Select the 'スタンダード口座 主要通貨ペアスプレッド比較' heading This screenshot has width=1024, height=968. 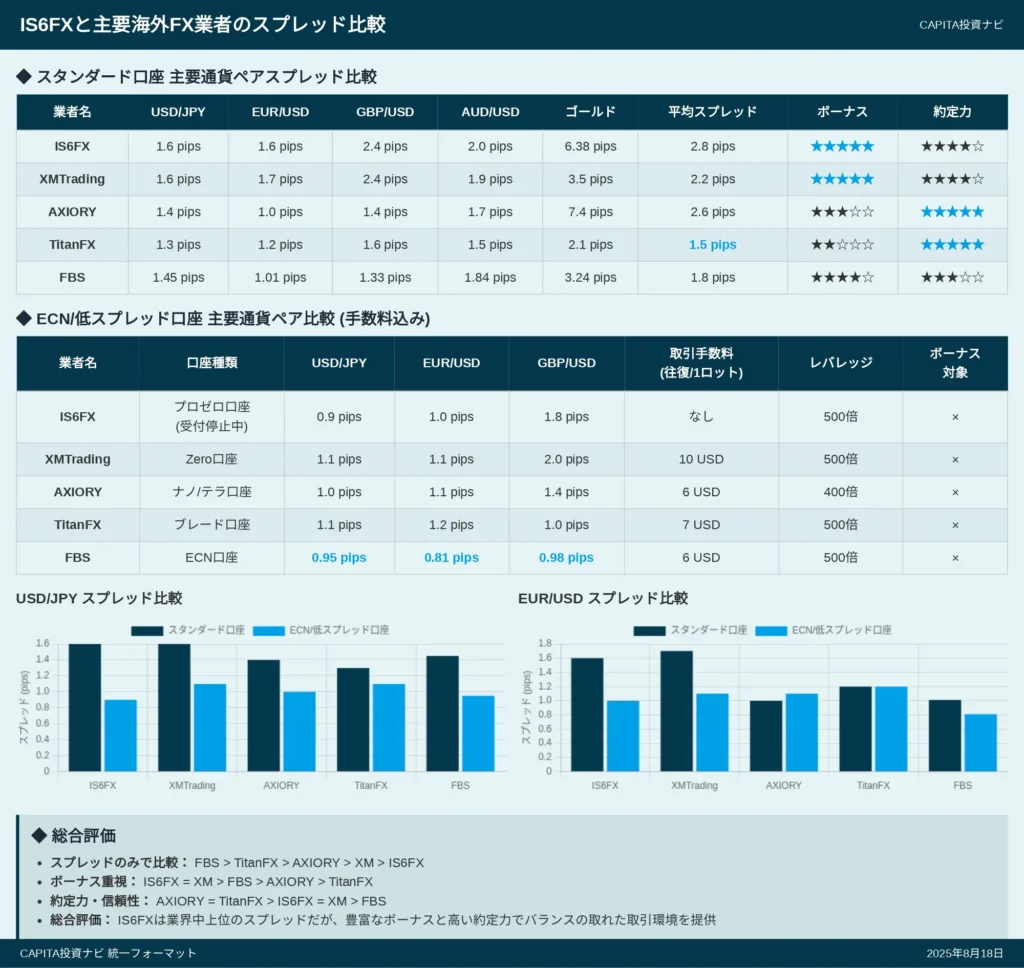coord(197,77)
